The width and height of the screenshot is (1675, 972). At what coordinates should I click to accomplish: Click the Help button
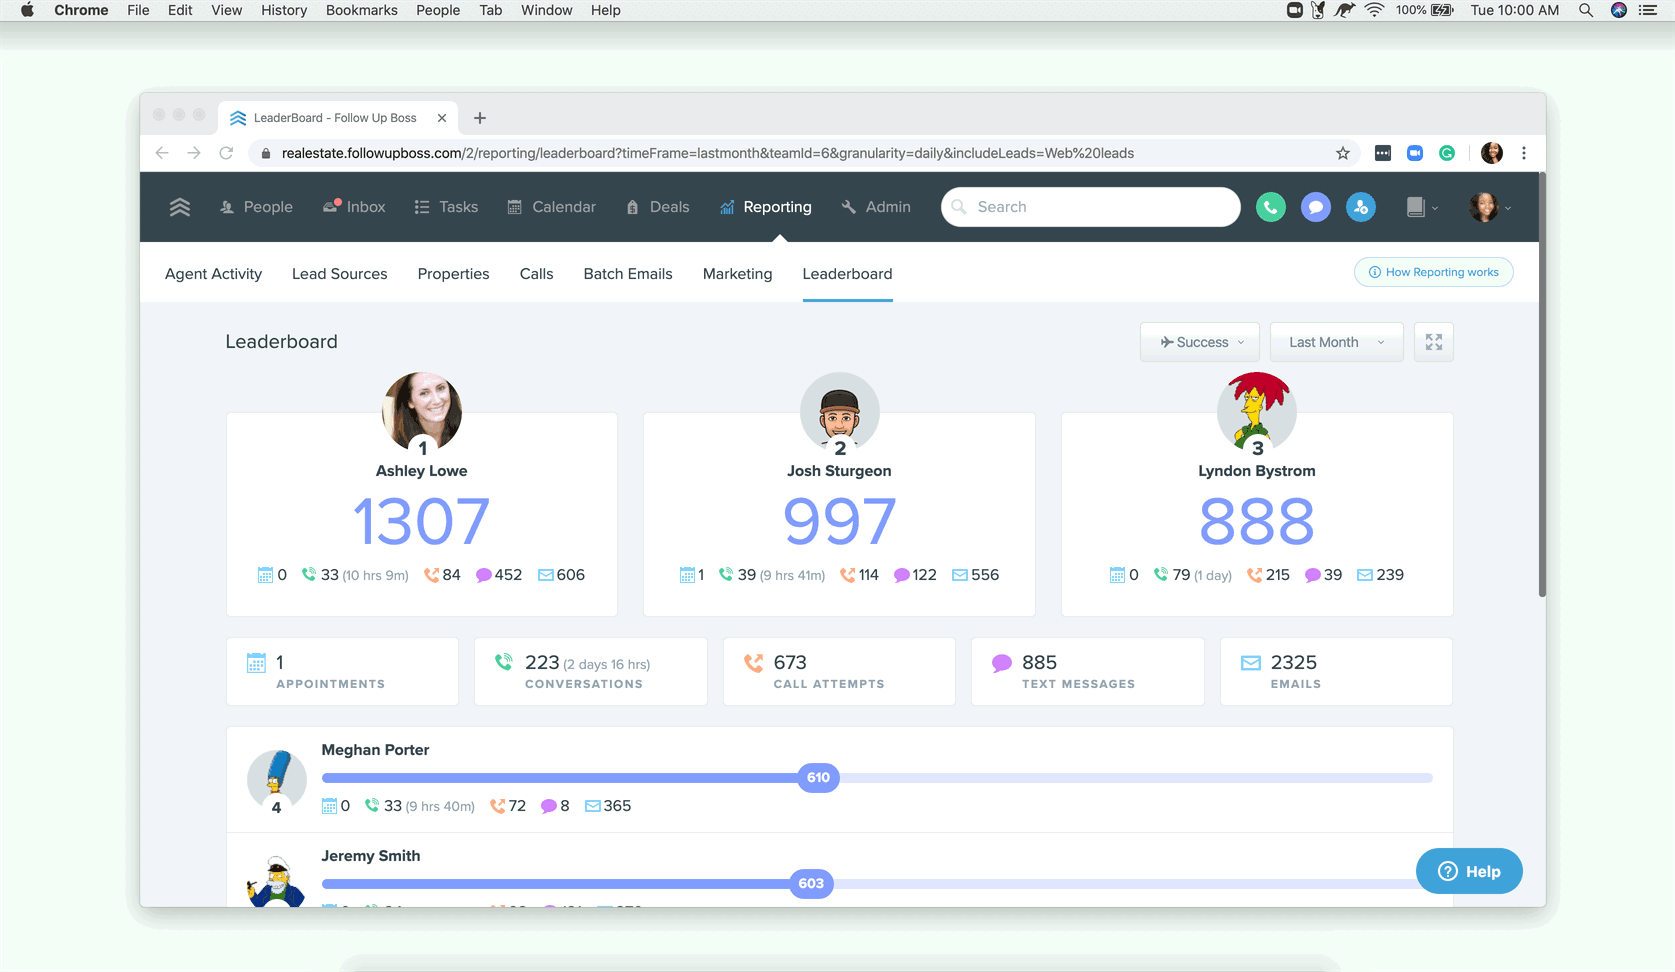(1469, 871)
